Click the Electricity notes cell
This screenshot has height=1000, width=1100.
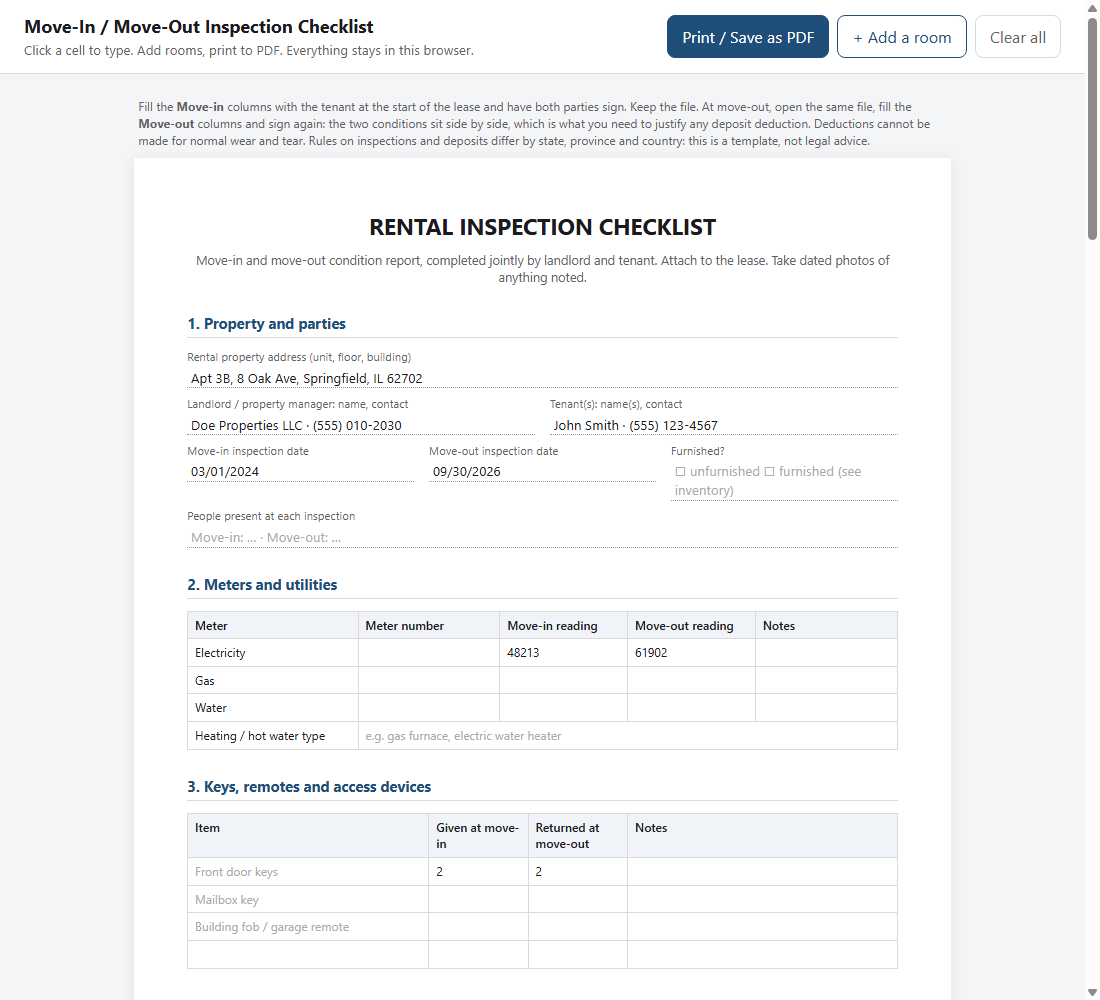pos(826,653)
